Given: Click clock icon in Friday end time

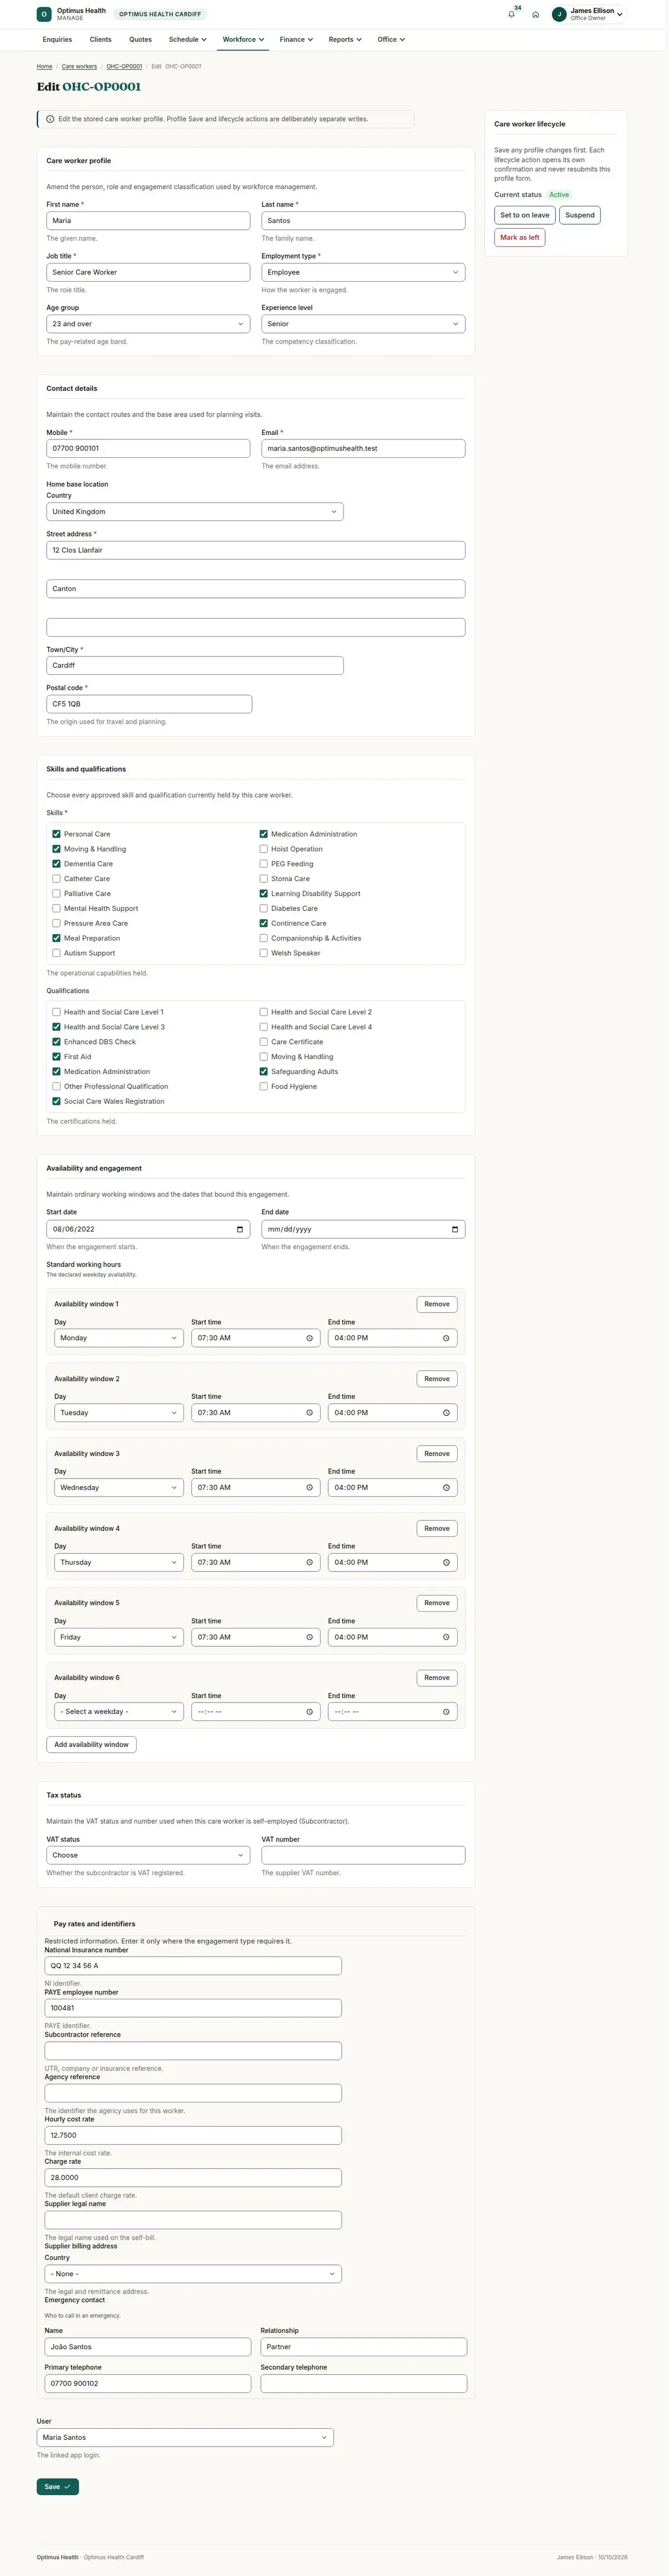Looking at the screenshot, I should [446, 1637].
